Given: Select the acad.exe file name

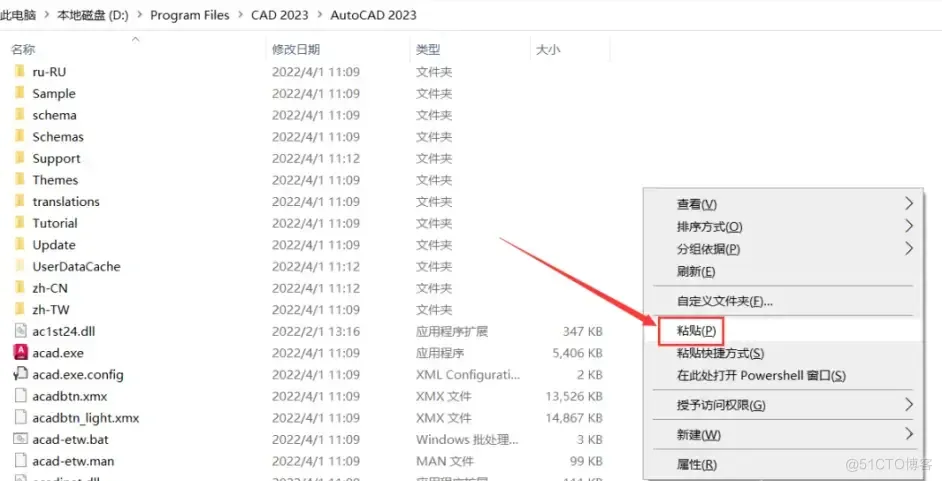Looking at the screenshot, I should (x=58, y=352).
